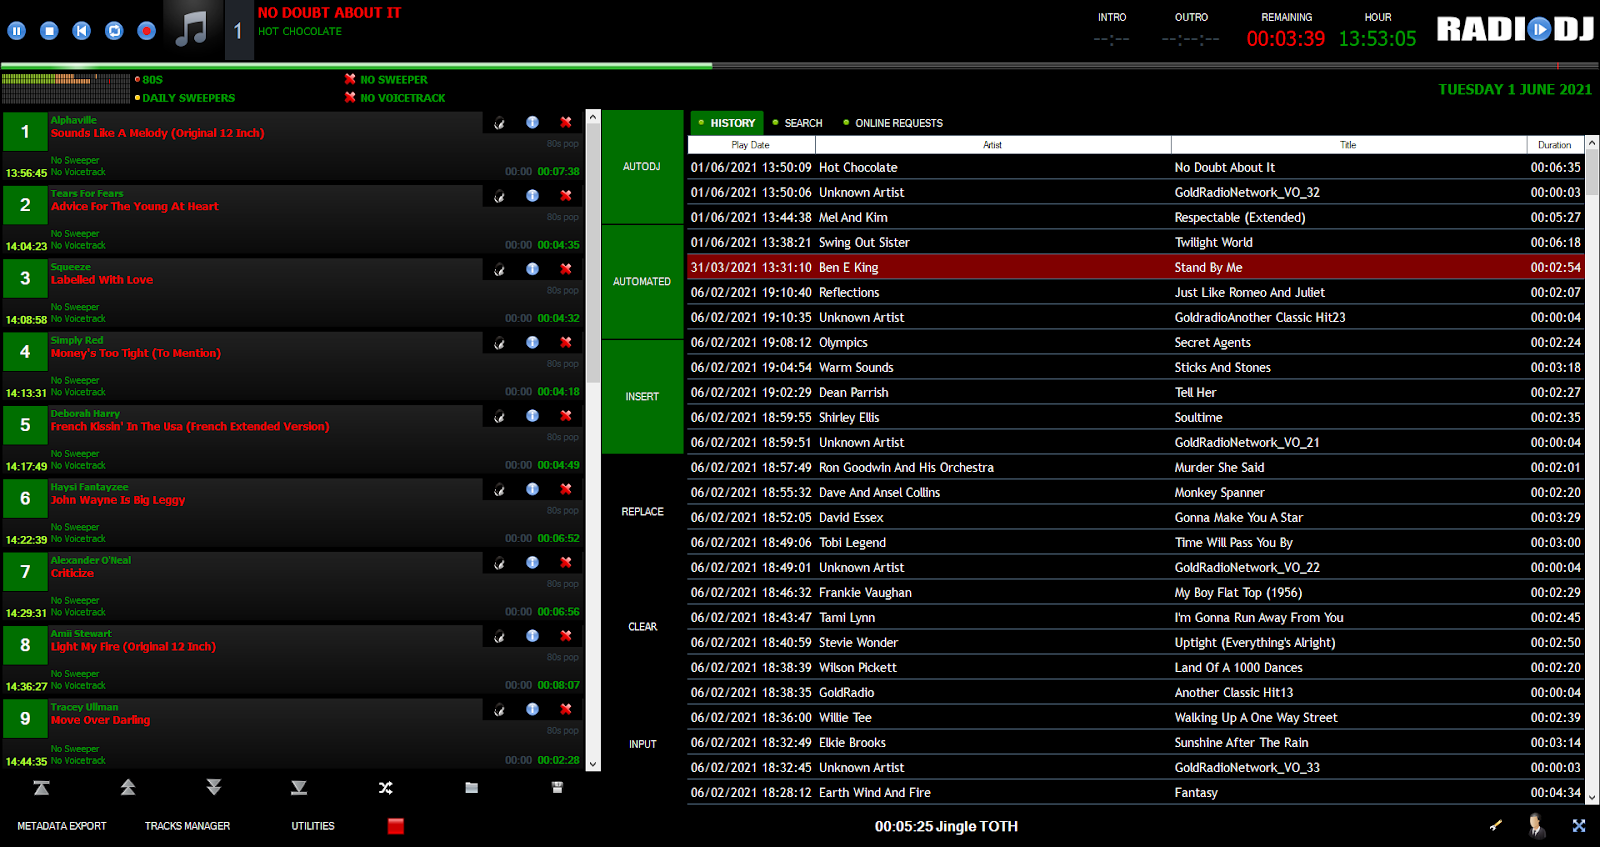Open info for Advice For The Young At Heart
Viewport: 1600px width, 847px height.
533,196
